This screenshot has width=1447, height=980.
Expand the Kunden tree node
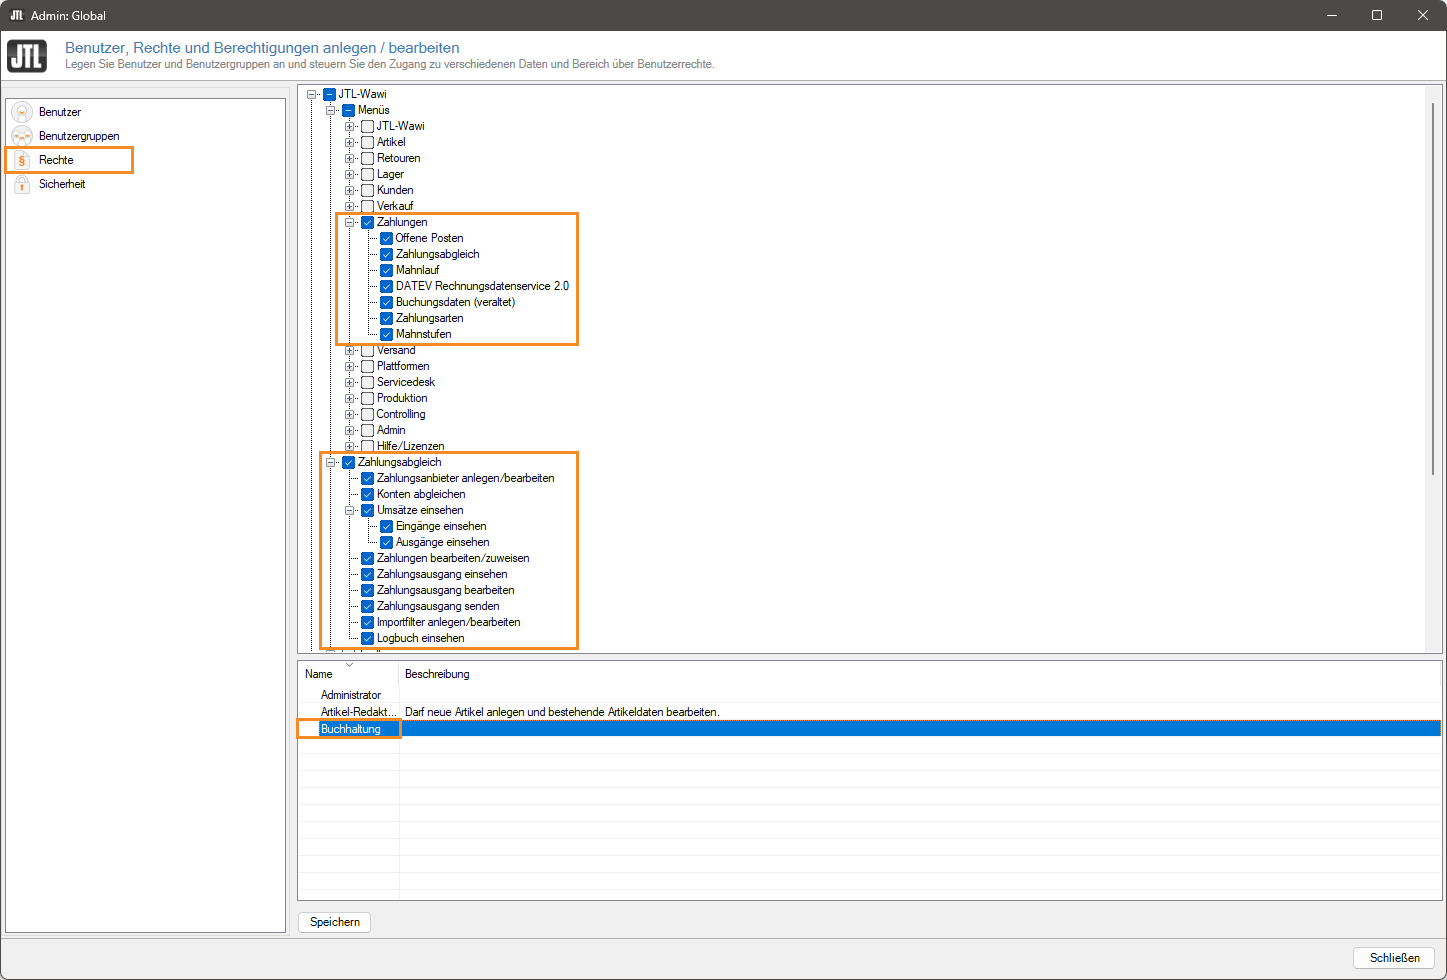point(350,190)
